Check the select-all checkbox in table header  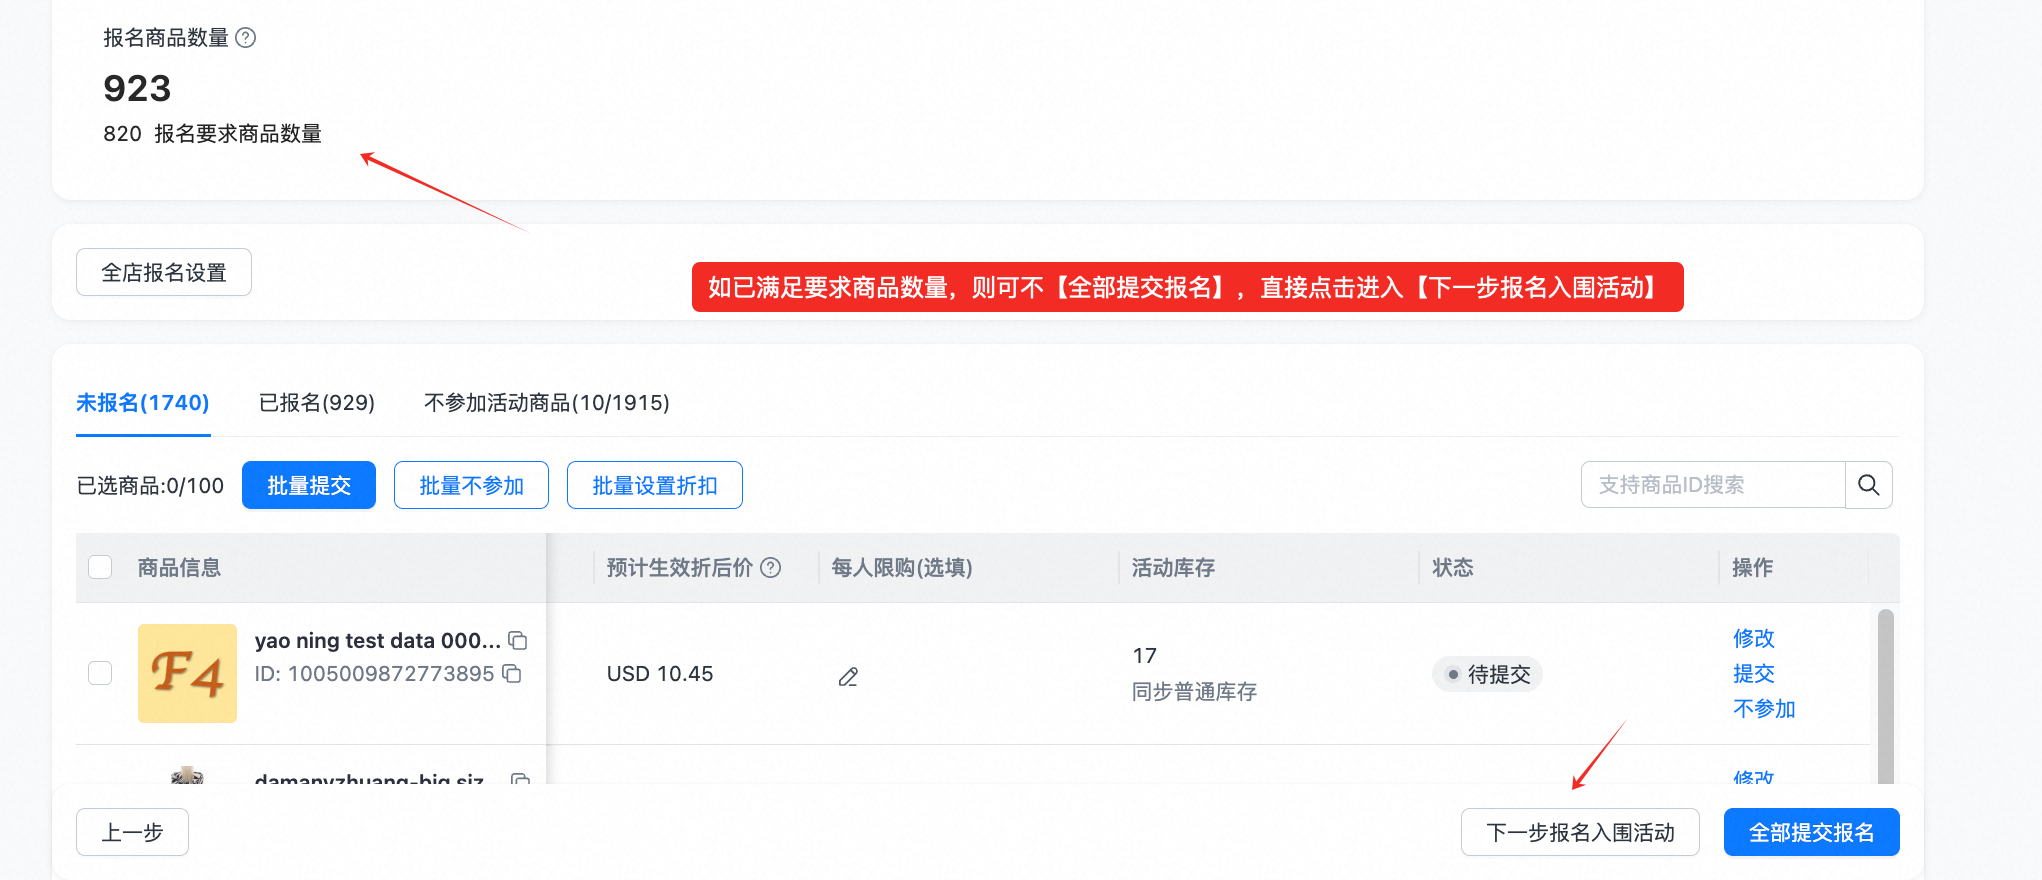(100, 567)
